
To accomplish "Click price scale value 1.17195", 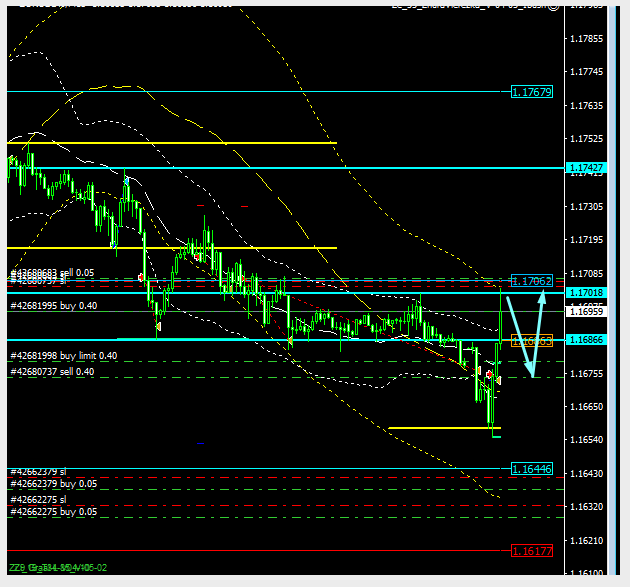I will [x=587, y=240].
